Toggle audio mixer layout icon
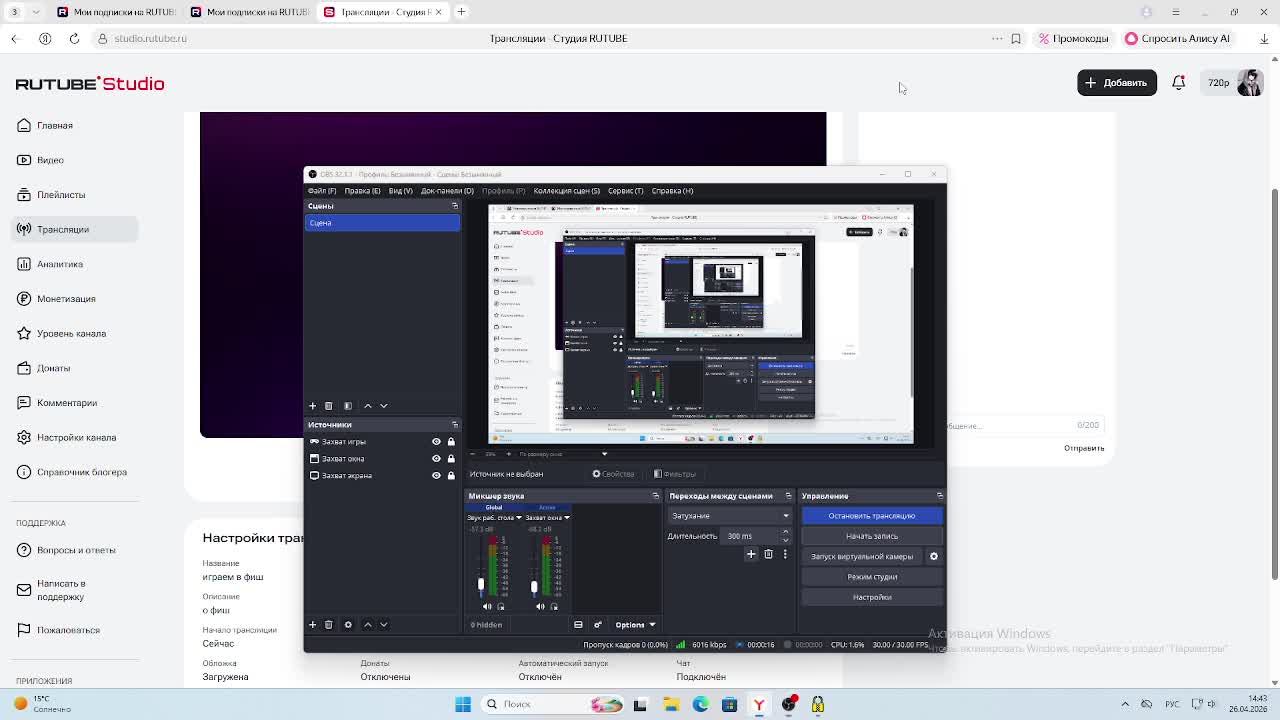Screen dimensions: 1280x720 click(578, 625)
